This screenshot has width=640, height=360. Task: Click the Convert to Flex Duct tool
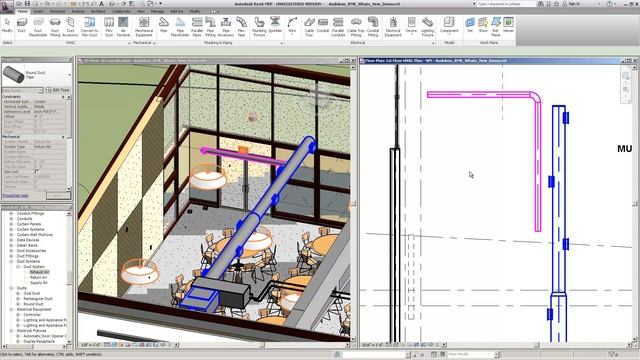[x=89, y=27]
